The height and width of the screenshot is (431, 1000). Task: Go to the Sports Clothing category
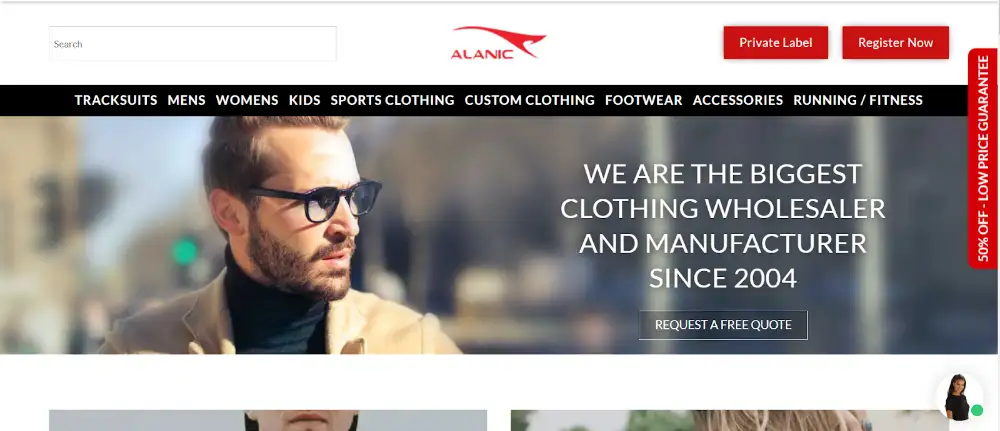click(392, 100)
